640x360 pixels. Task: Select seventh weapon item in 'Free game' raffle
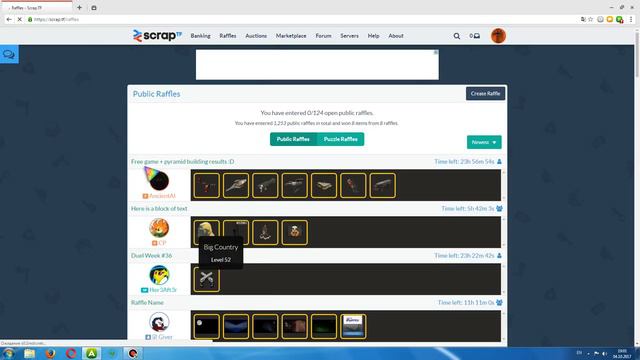coord(383,185)
